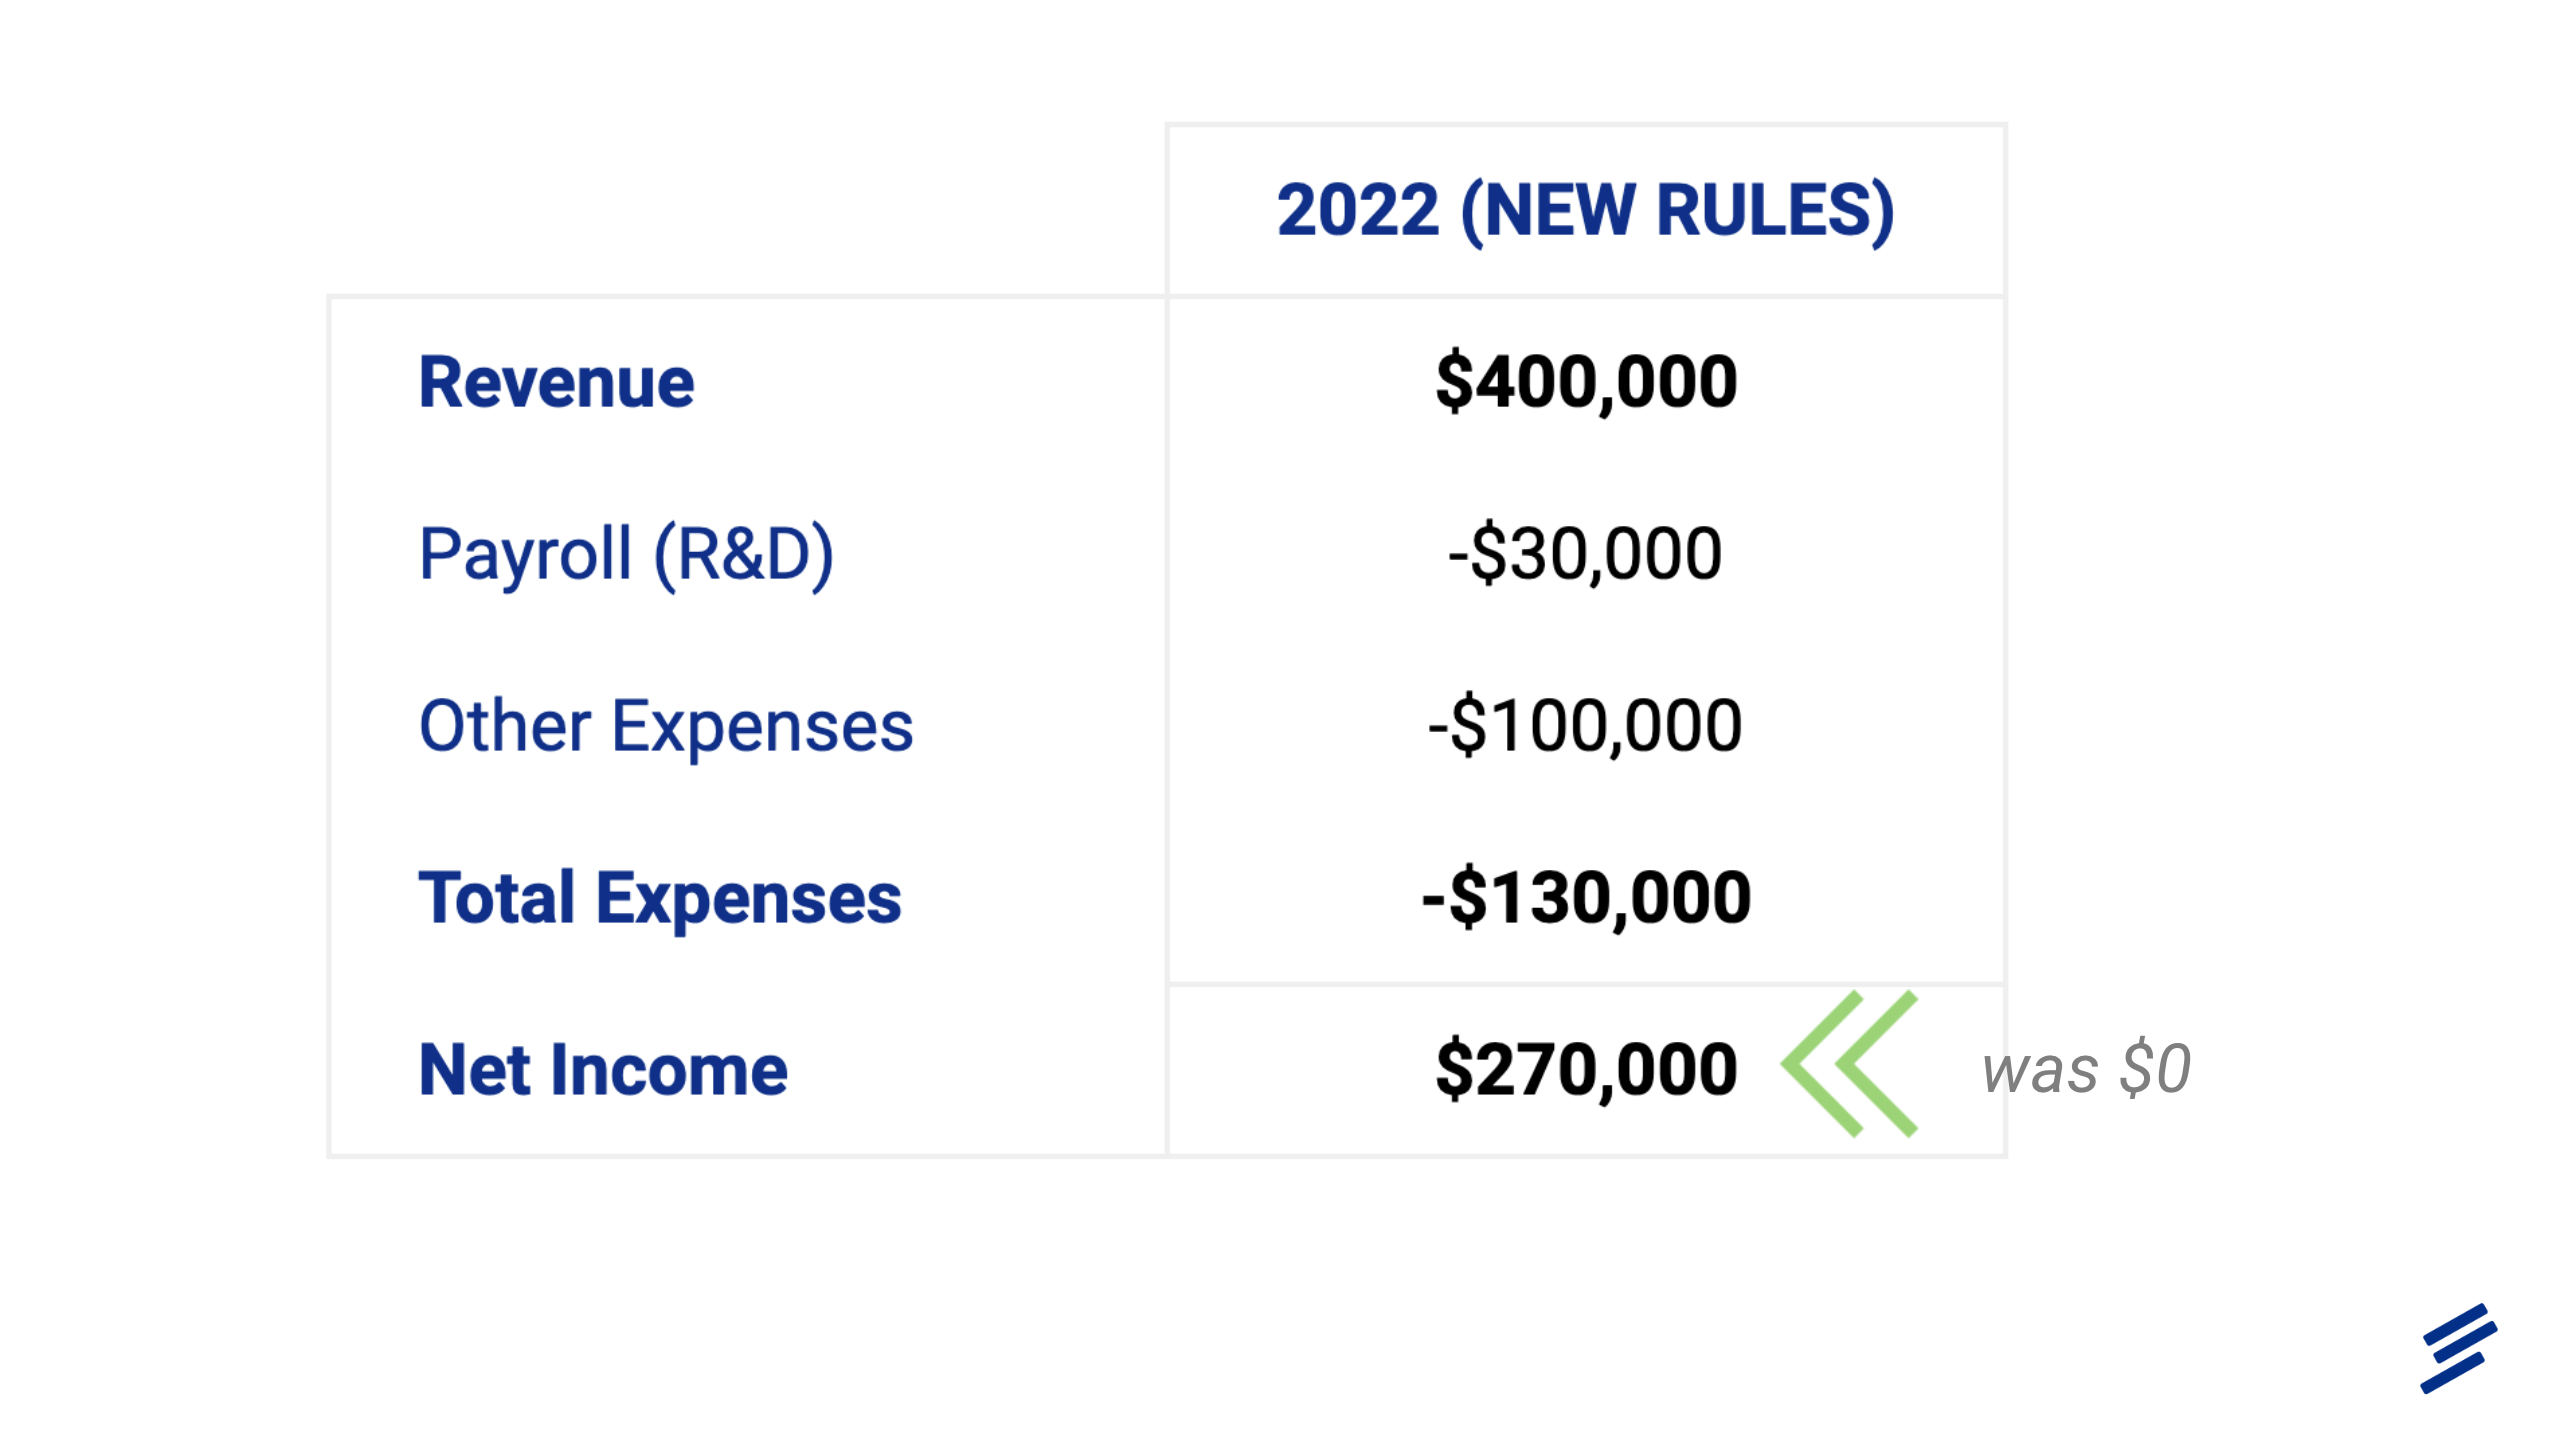2562x1432 pixels.
Task: Click the gray "$0" annotation amount
Action: (x=2155, y=1068)
